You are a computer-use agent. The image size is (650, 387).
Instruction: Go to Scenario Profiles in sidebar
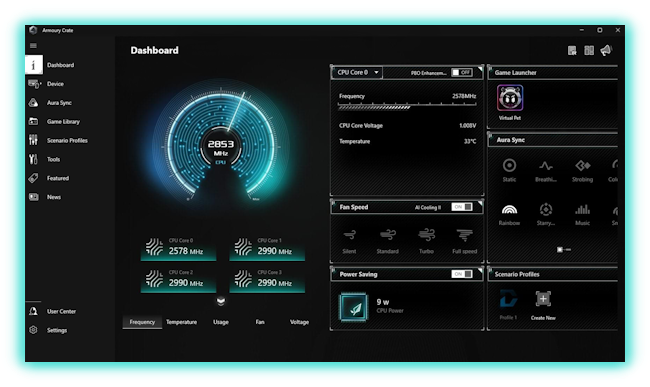67,140
